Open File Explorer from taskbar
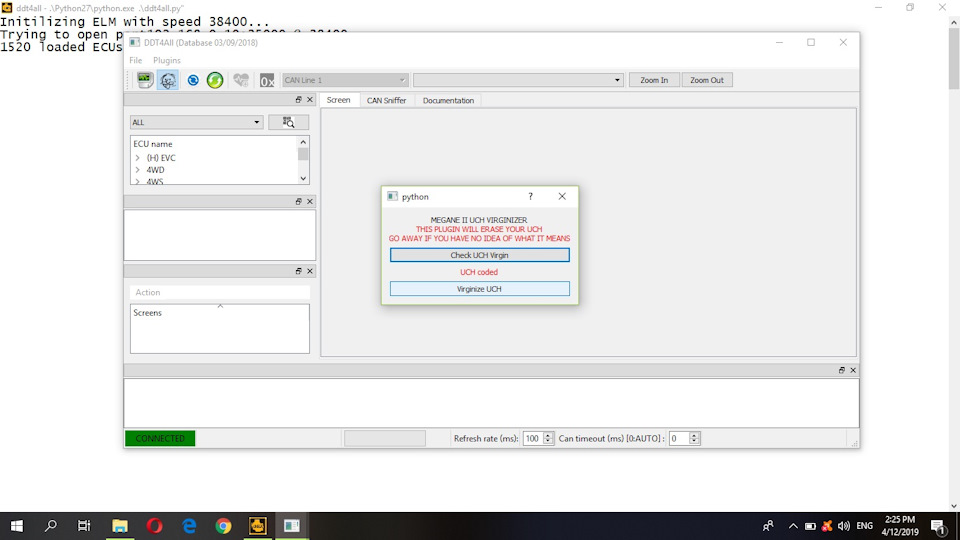The width and height of the screenshot is (960, 540). (119, 526)
